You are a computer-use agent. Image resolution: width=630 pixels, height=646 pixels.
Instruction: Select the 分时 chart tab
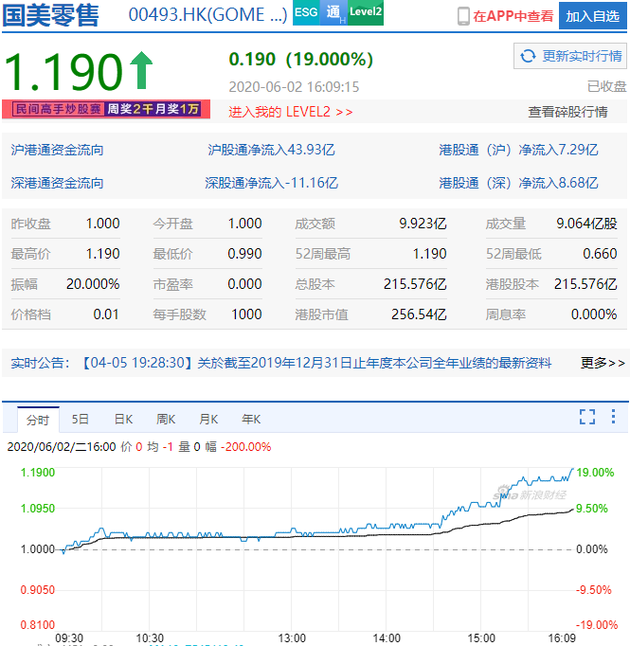[38, 420]
